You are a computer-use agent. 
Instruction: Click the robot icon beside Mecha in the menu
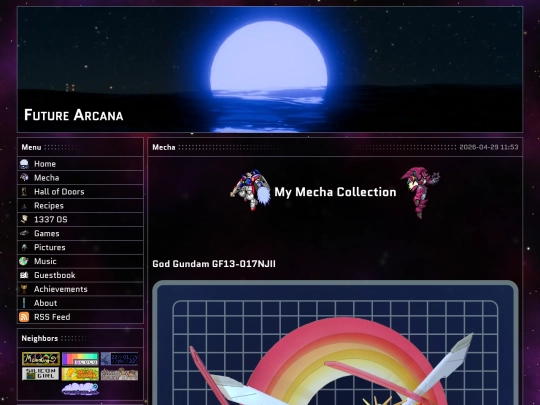pos(24,178)
